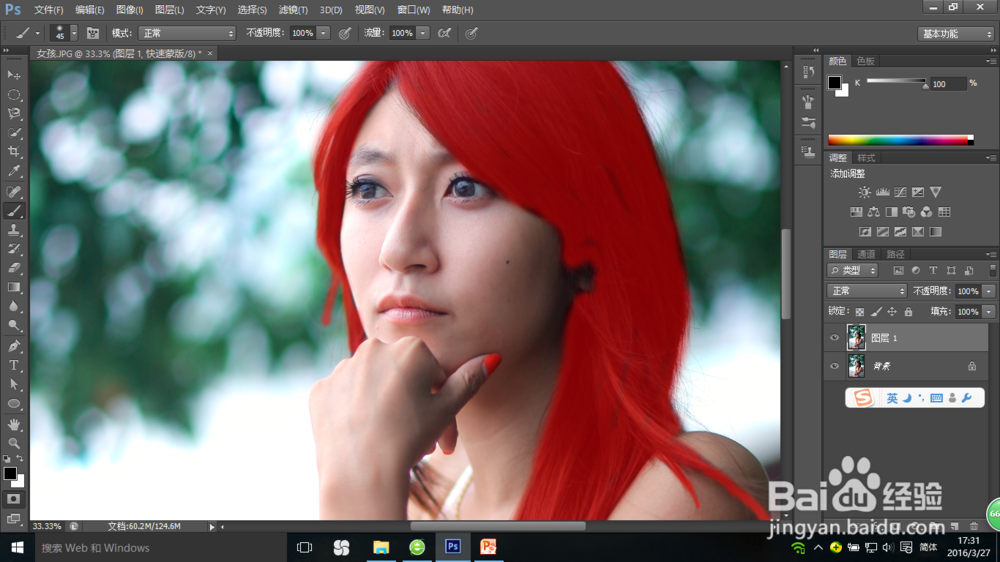Select the Brush tool in toolbox

pos(14,211)
